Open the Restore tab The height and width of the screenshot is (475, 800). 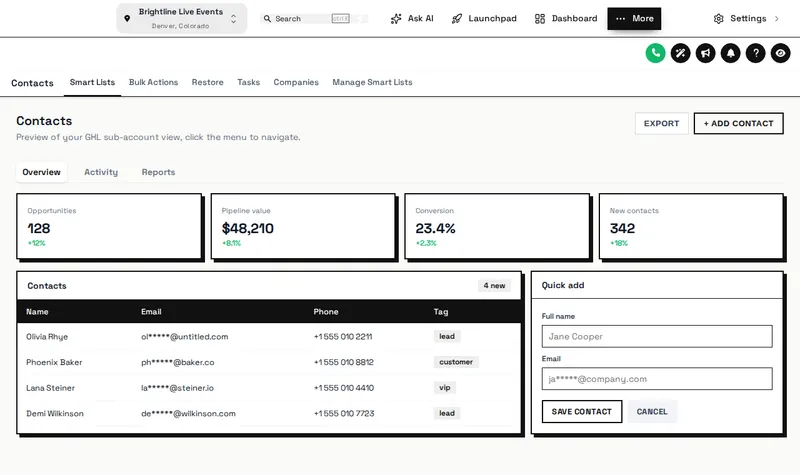[x=208, y=82]
